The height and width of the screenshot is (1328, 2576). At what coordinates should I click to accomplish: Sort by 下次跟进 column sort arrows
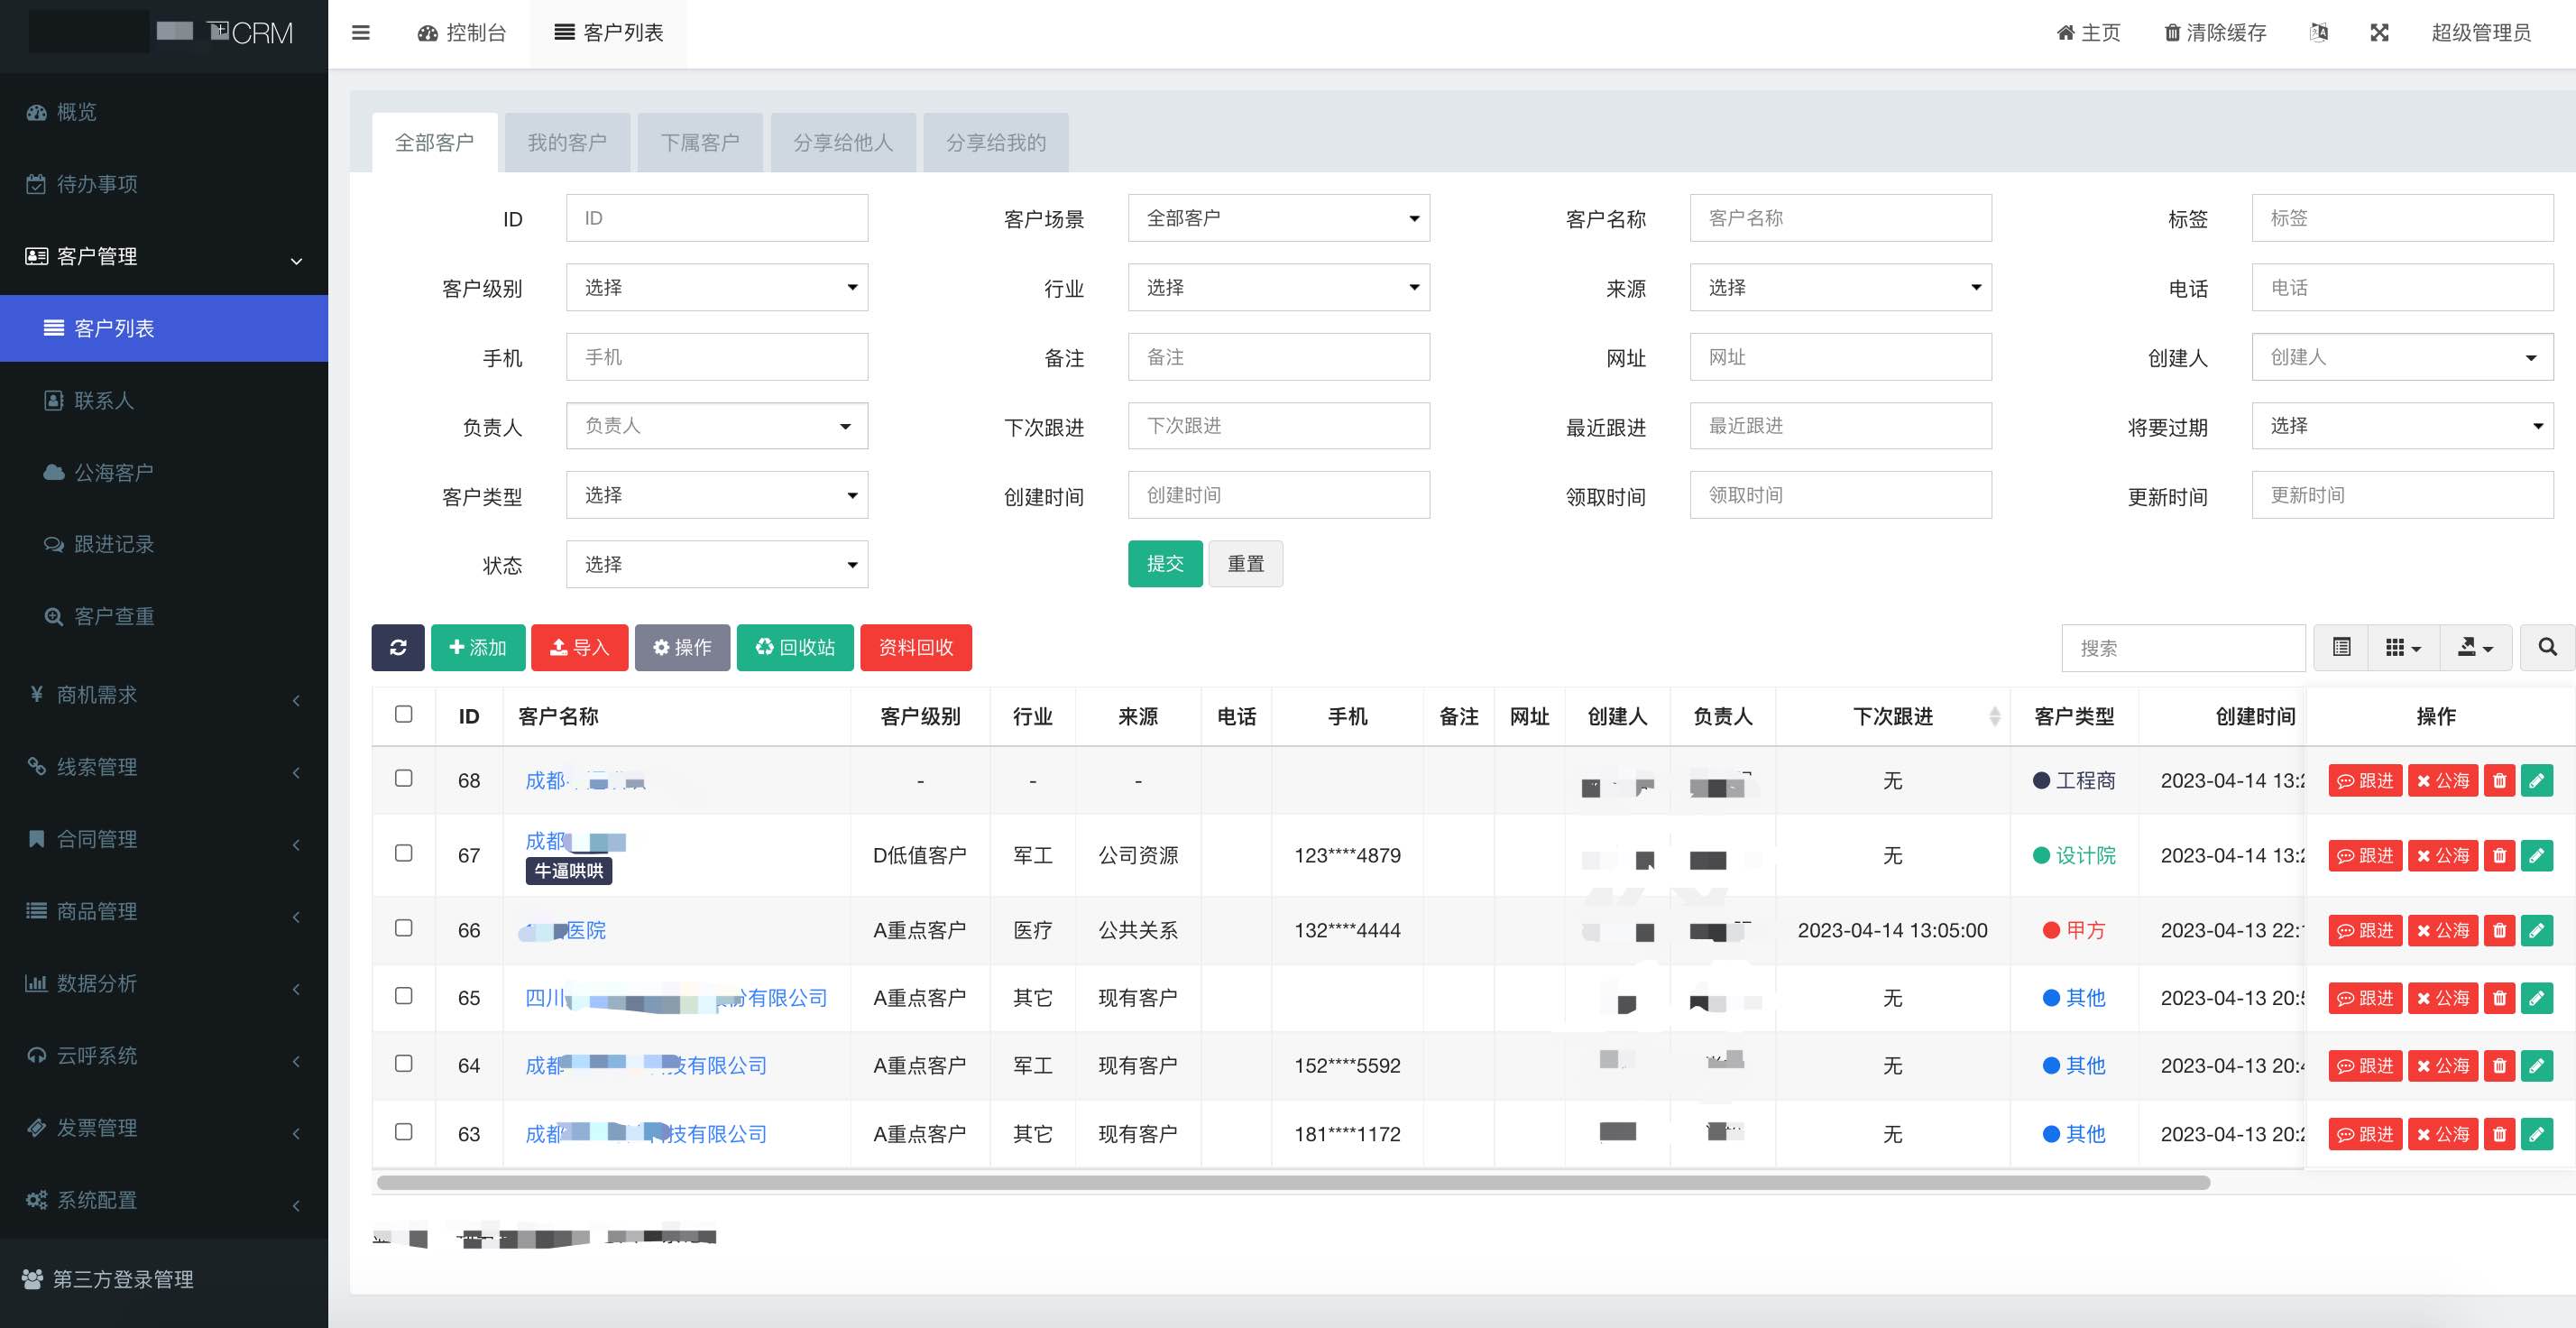tap(1995, 716)
